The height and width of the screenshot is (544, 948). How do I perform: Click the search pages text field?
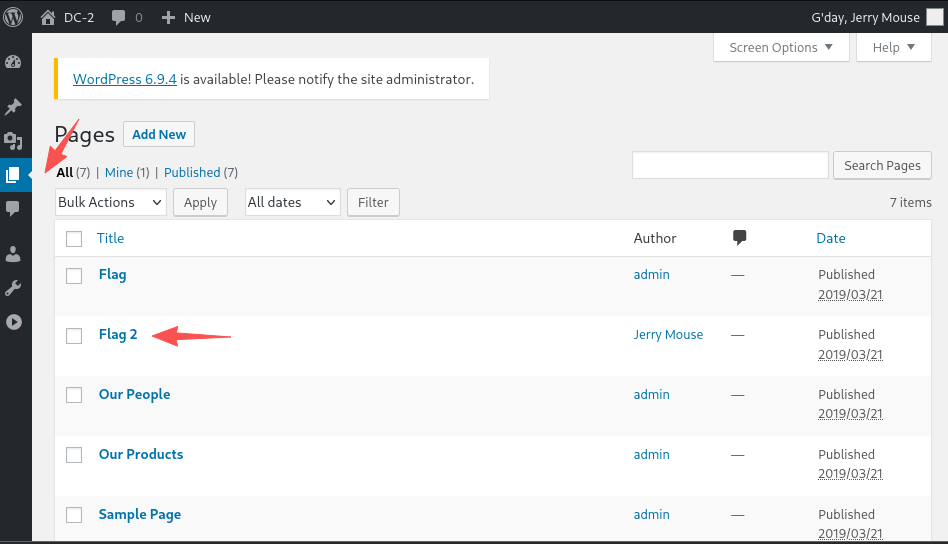click(730, 165)
